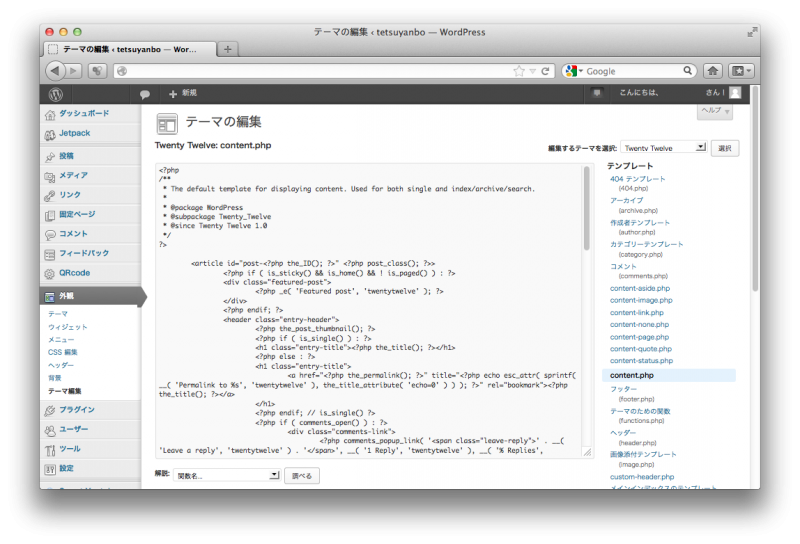Open content-link.php file
The height and width of the screenshot is (544, 800).
coord(637,313)
